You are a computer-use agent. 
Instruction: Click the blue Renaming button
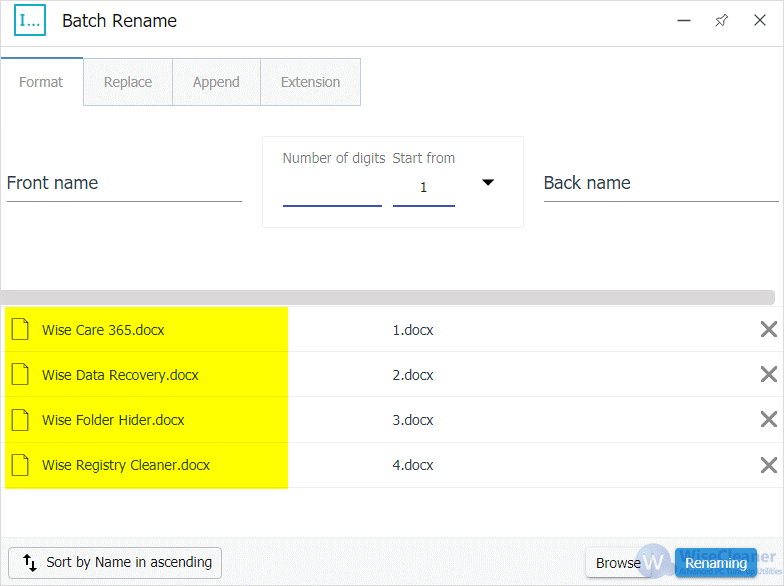(x=716, y=563)
